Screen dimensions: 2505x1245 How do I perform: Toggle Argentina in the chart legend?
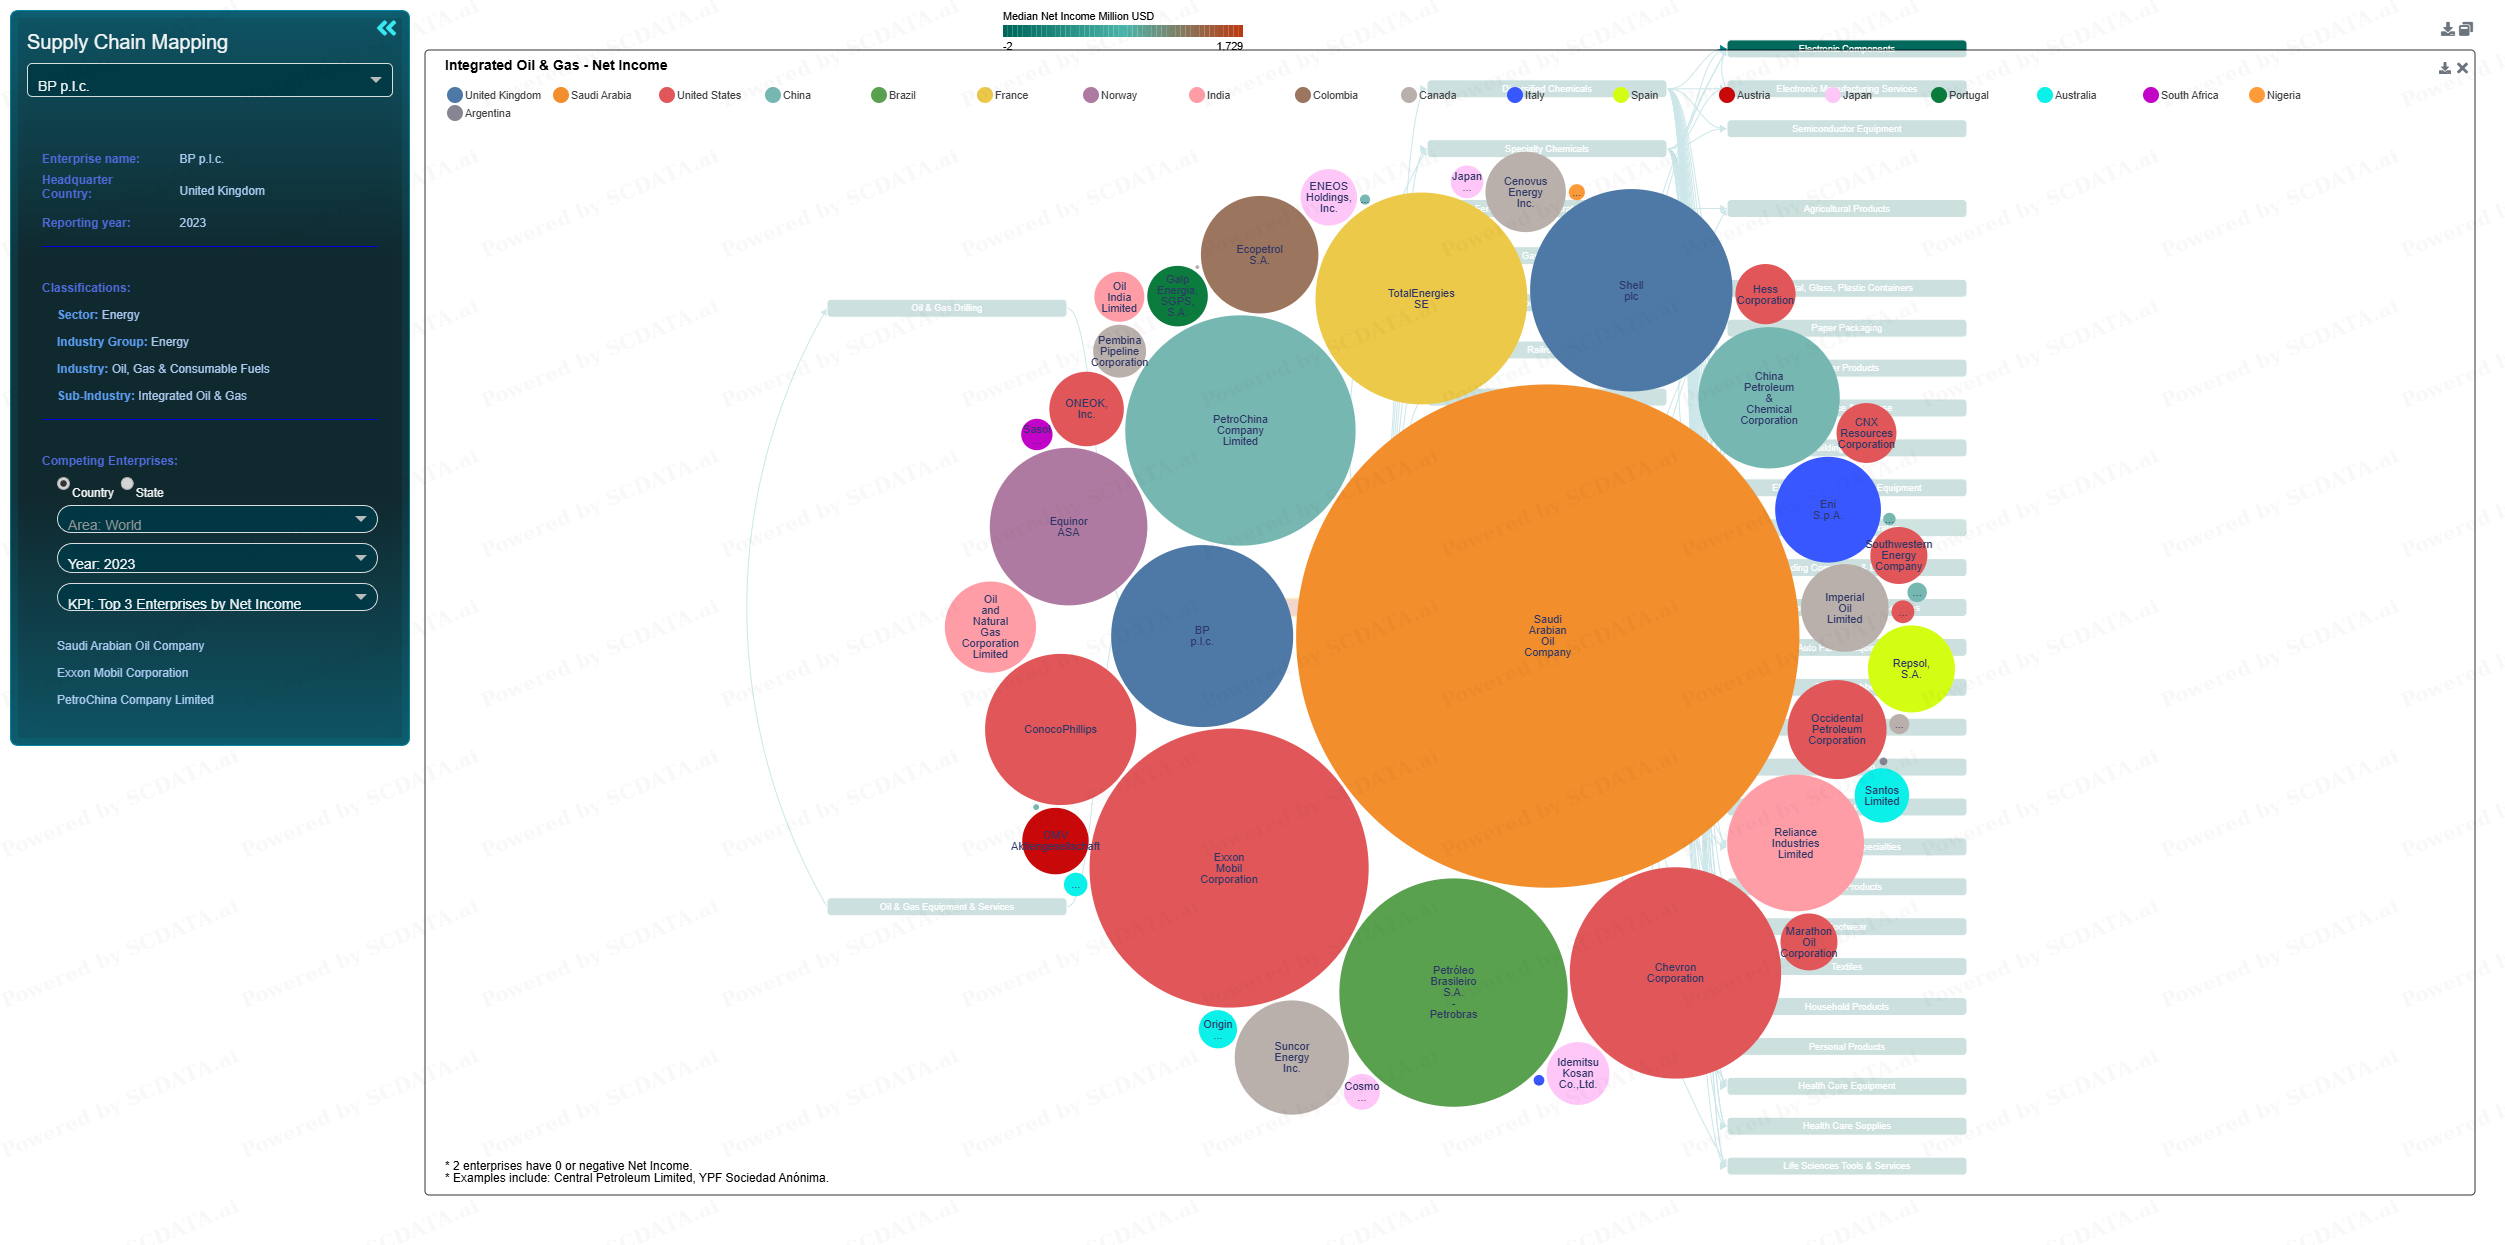479,113
